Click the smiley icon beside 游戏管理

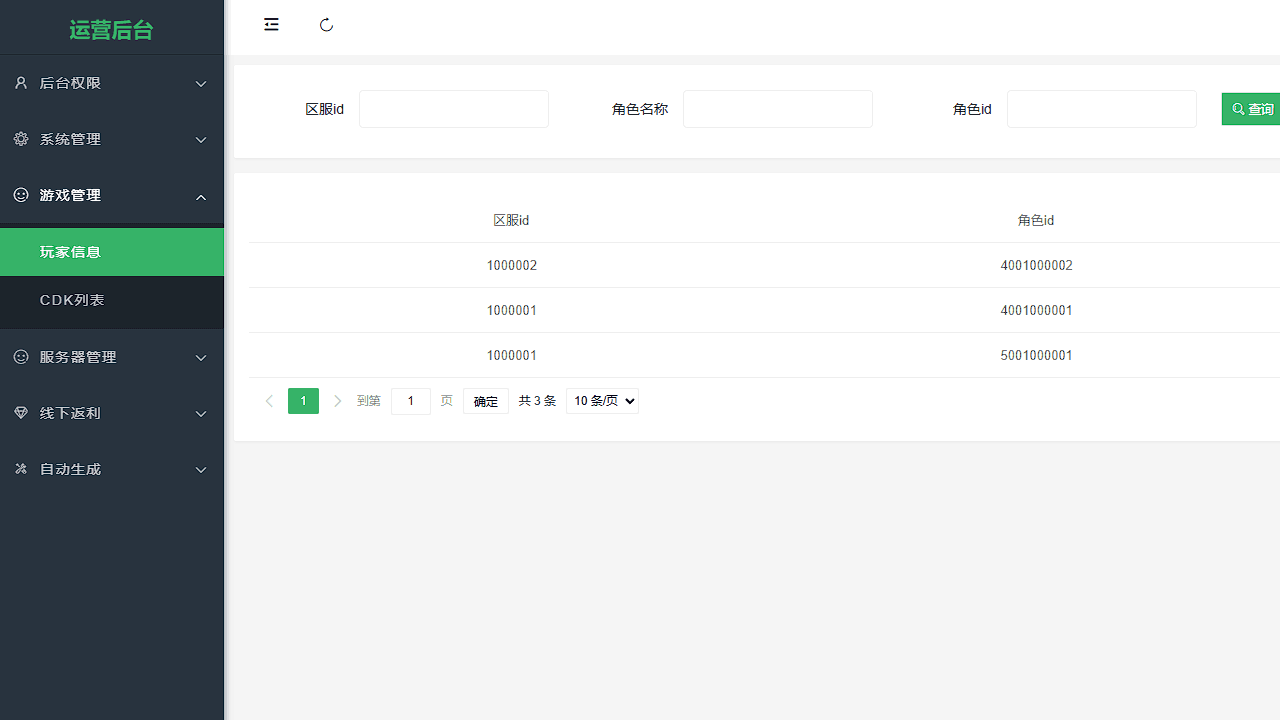click(20, 195)
